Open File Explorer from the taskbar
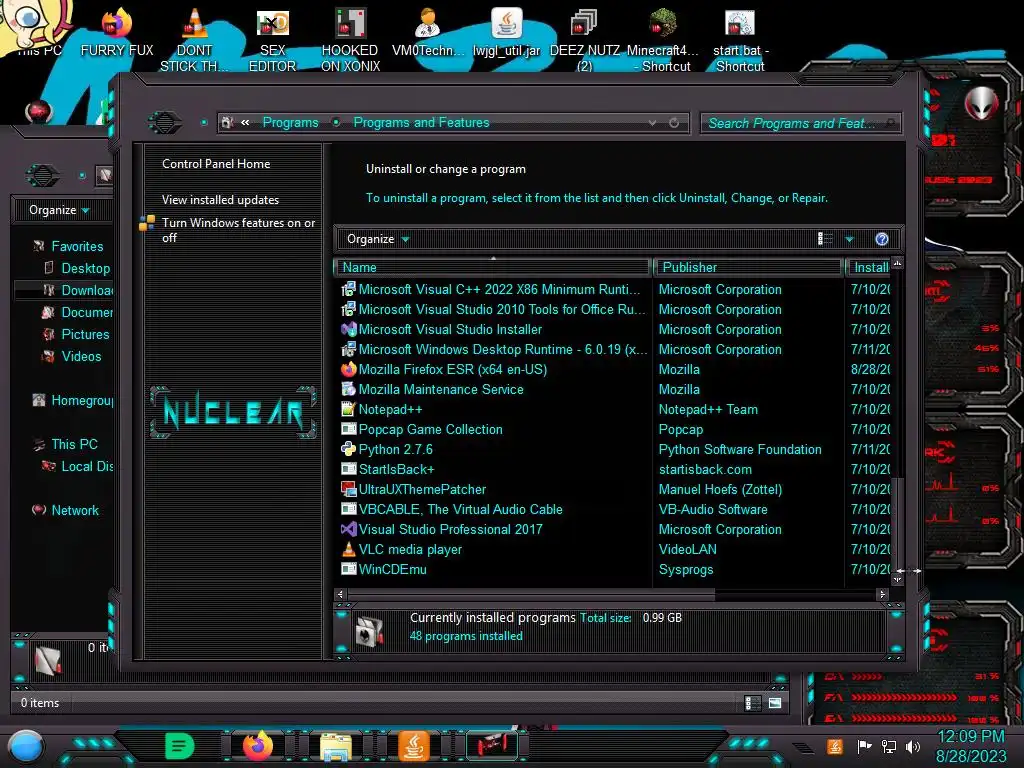The width and height of the screenshot is (1024, 768). pyautogui.click(x=336, y=746)
